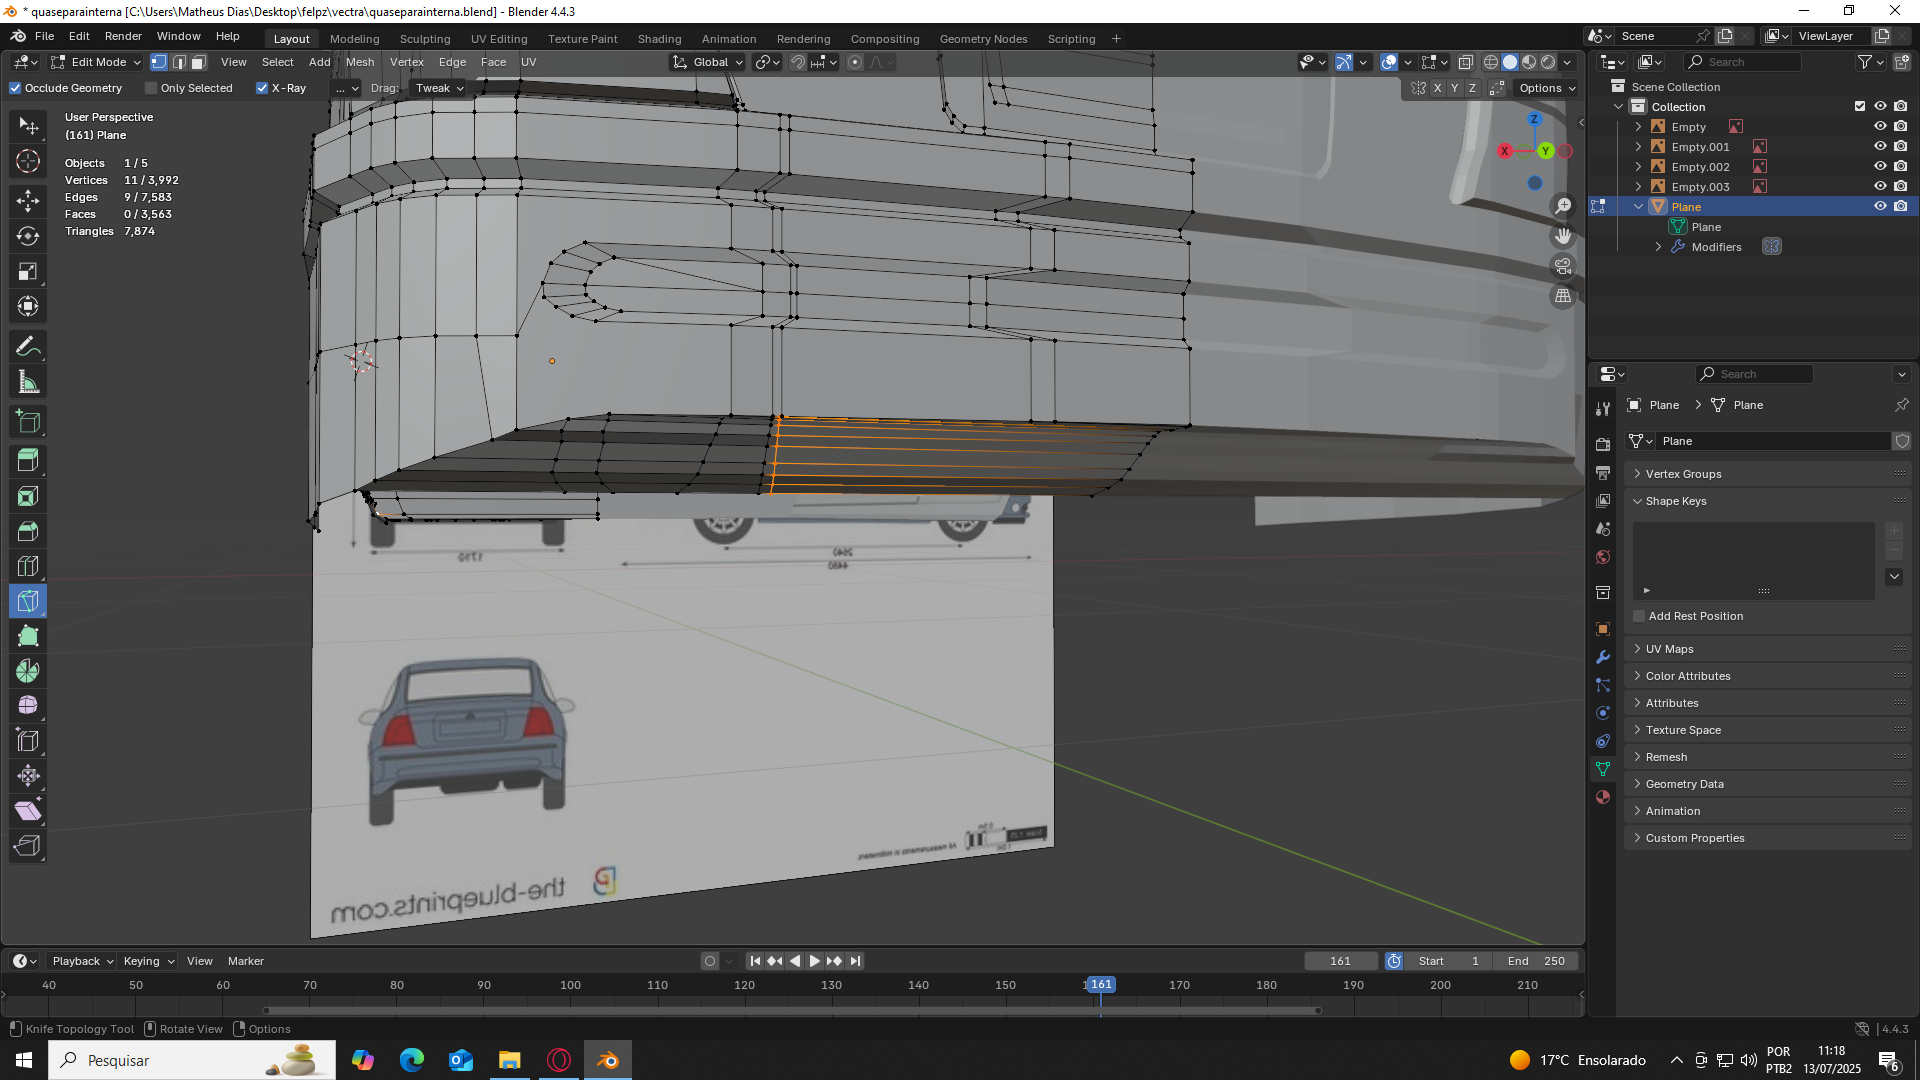Expand the Vertex Groups panel

1683,474
